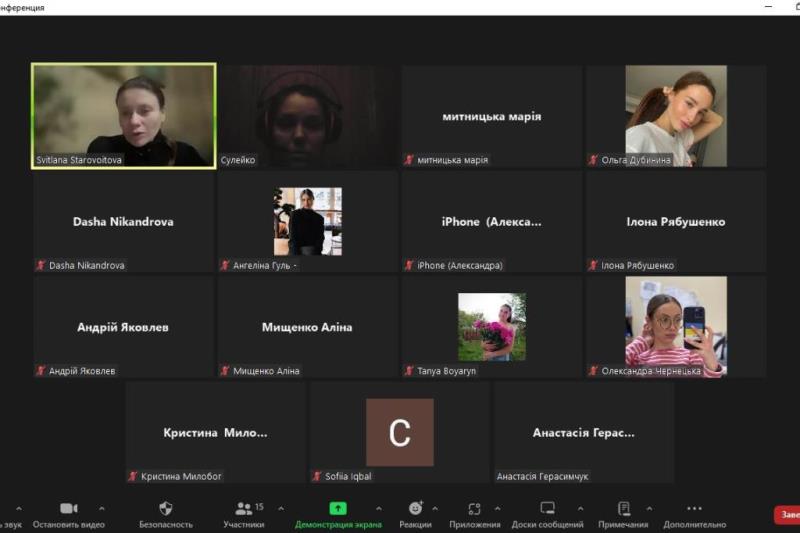Click the 'Svitlana Starovoitova' name label
Screen dimensions: 800x533
click(79, 160)
